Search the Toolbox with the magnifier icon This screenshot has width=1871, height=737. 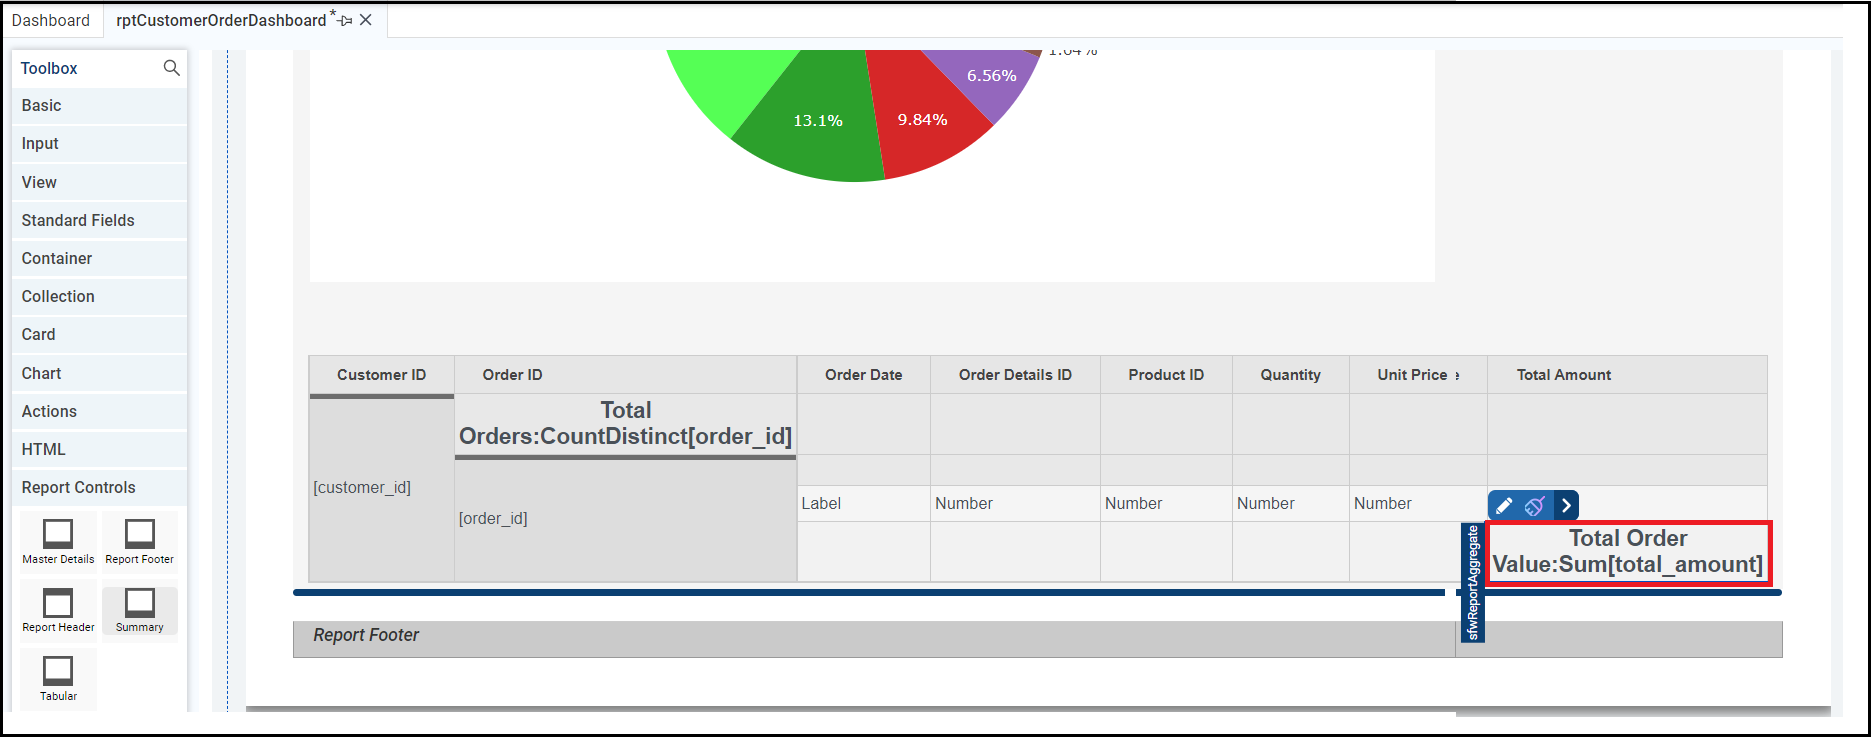pos(171,68)
